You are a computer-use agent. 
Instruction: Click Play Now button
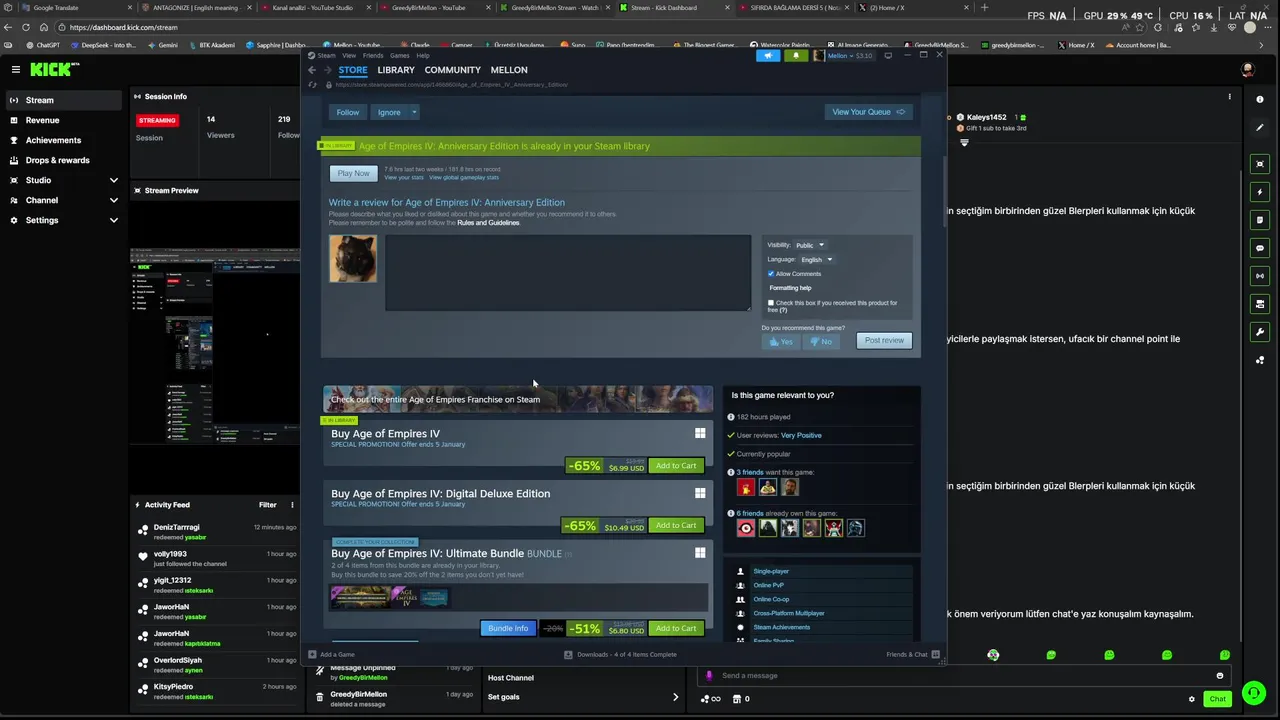(x=353, y=173)
